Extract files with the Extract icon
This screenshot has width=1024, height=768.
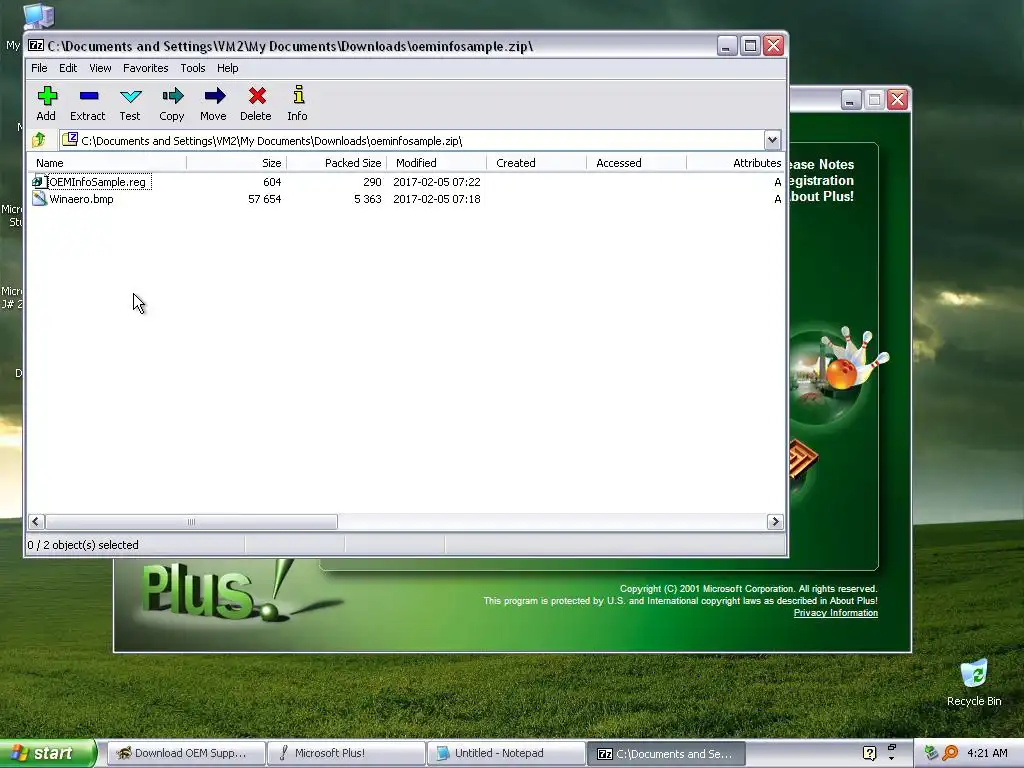pos(89,96)
